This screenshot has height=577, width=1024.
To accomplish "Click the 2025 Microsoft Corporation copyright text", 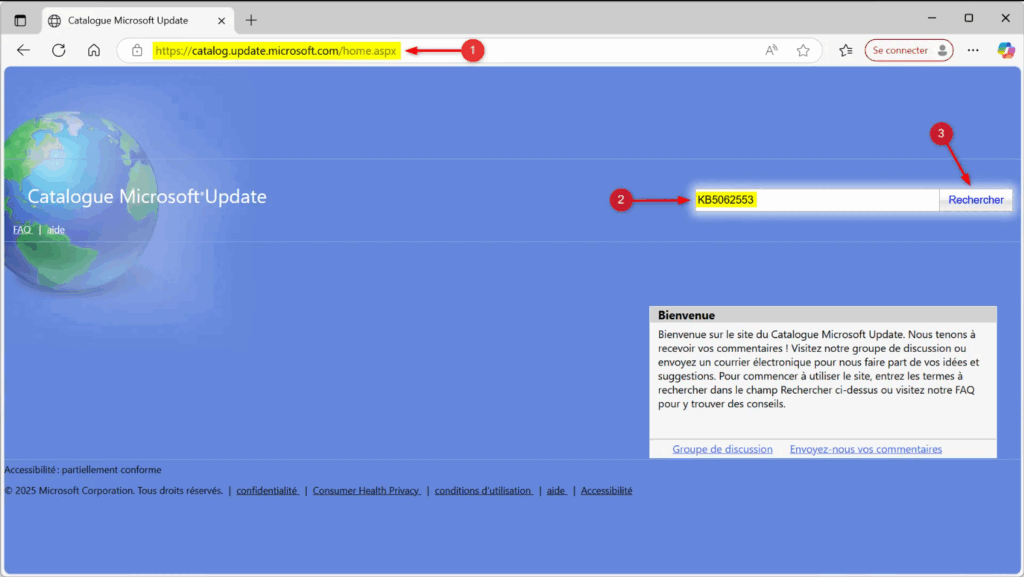I will click(x=114, y=490).
